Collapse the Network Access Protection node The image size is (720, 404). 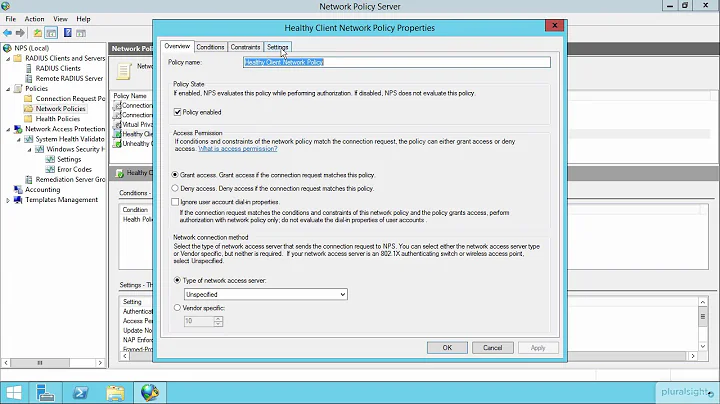coord(8,129)
